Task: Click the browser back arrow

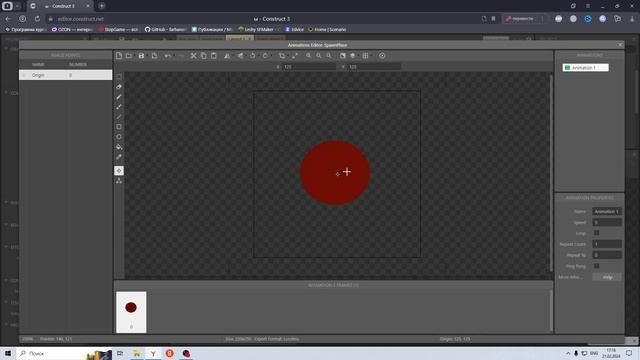Action: [x=8, y=19]
